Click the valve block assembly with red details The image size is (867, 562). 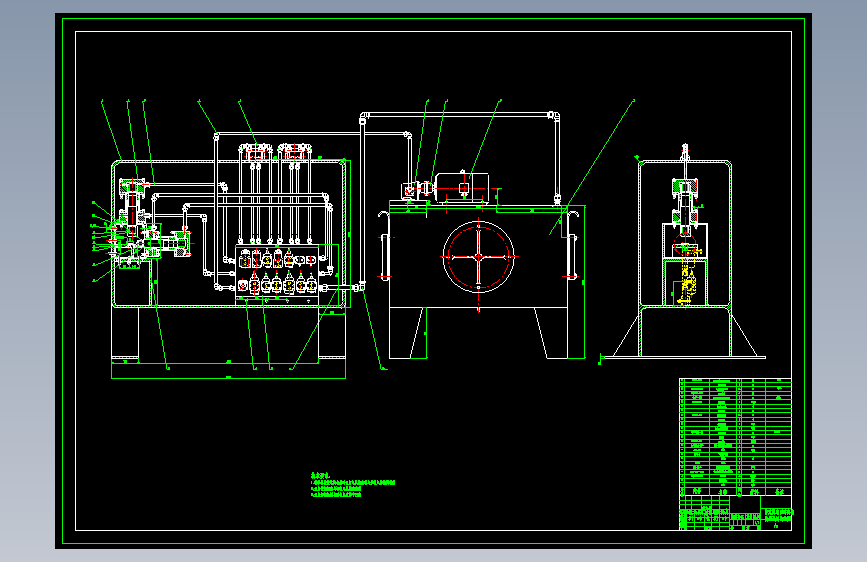click(x=278, y=273)
